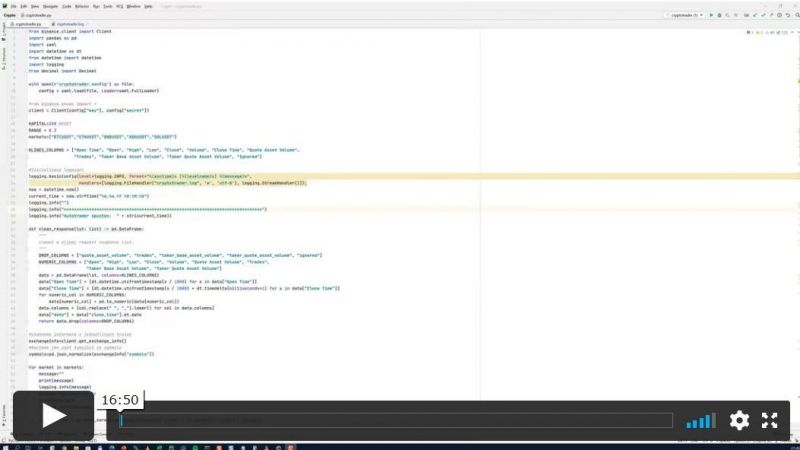Click the KLINES_COLUMNS definition line
800x450 pixels.
[x=164, y=150]
